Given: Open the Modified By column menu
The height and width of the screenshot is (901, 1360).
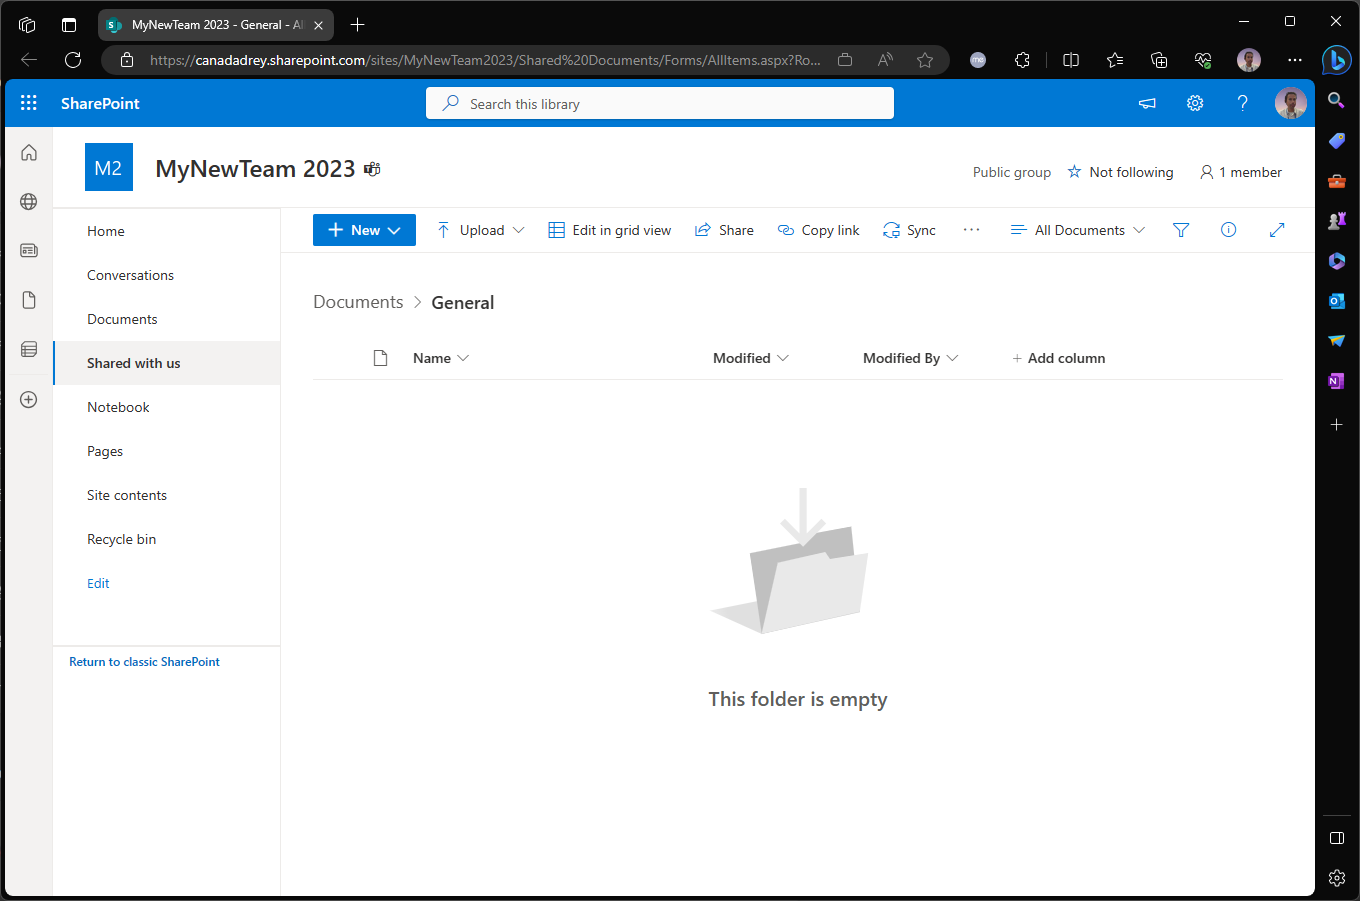Looking at the screenshot, I should (x=911, y=358).
